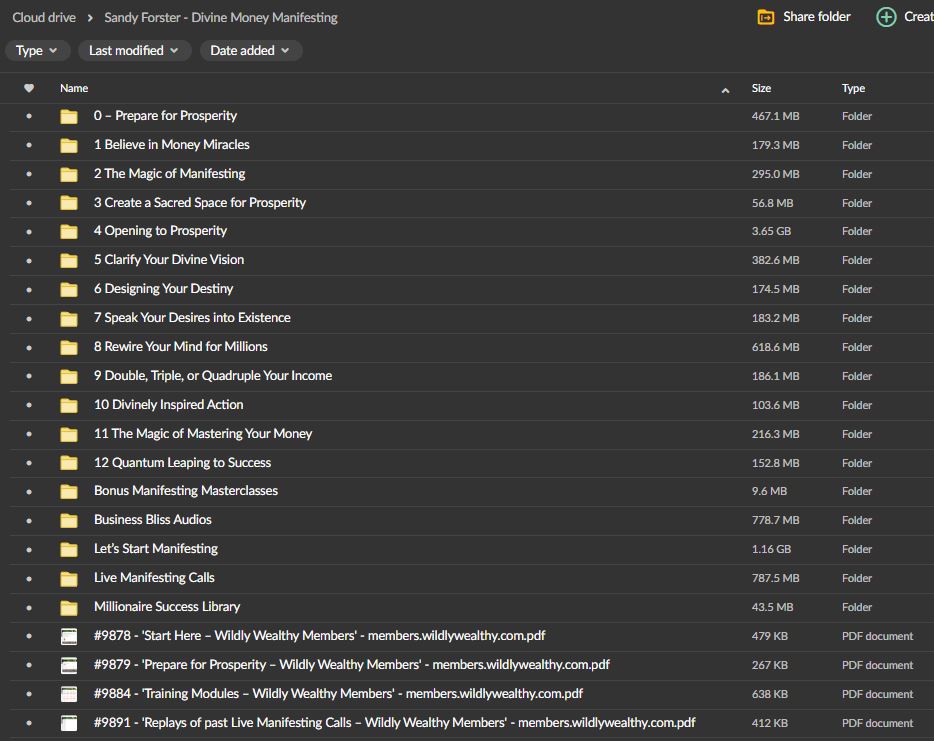Open the folder icon for 0 – Prepare for Prosperity
The height and width of the screenshot is (741, 934).
(x=68, y=116)
